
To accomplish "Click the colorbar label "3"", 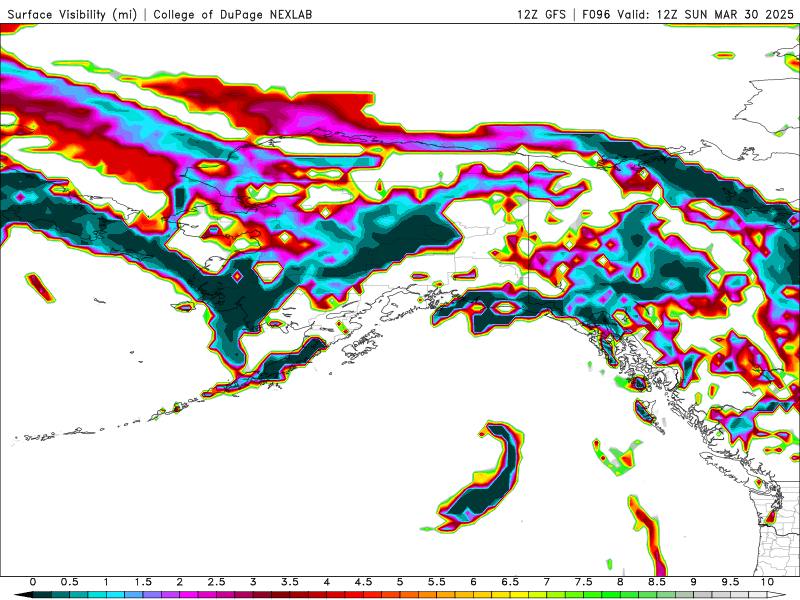I will (x=253, y=582).
